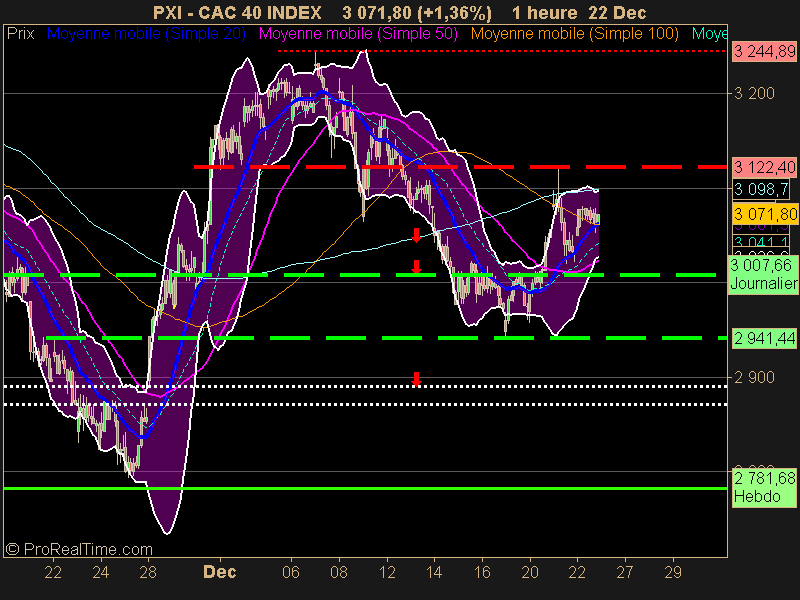
Task: Select Moyenne mobile (Simple 100) legend
Action: click(x=574, y=34)
